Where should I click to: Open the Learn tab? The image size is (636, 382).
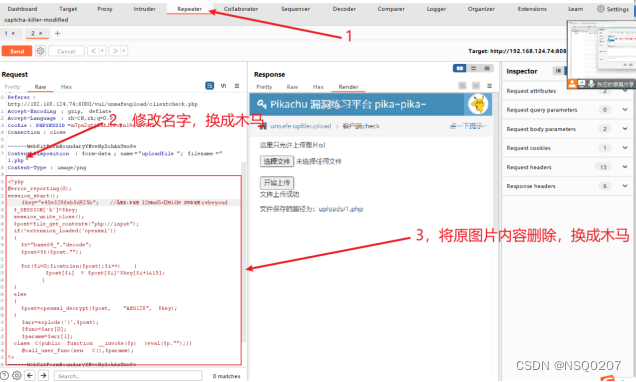575,9
